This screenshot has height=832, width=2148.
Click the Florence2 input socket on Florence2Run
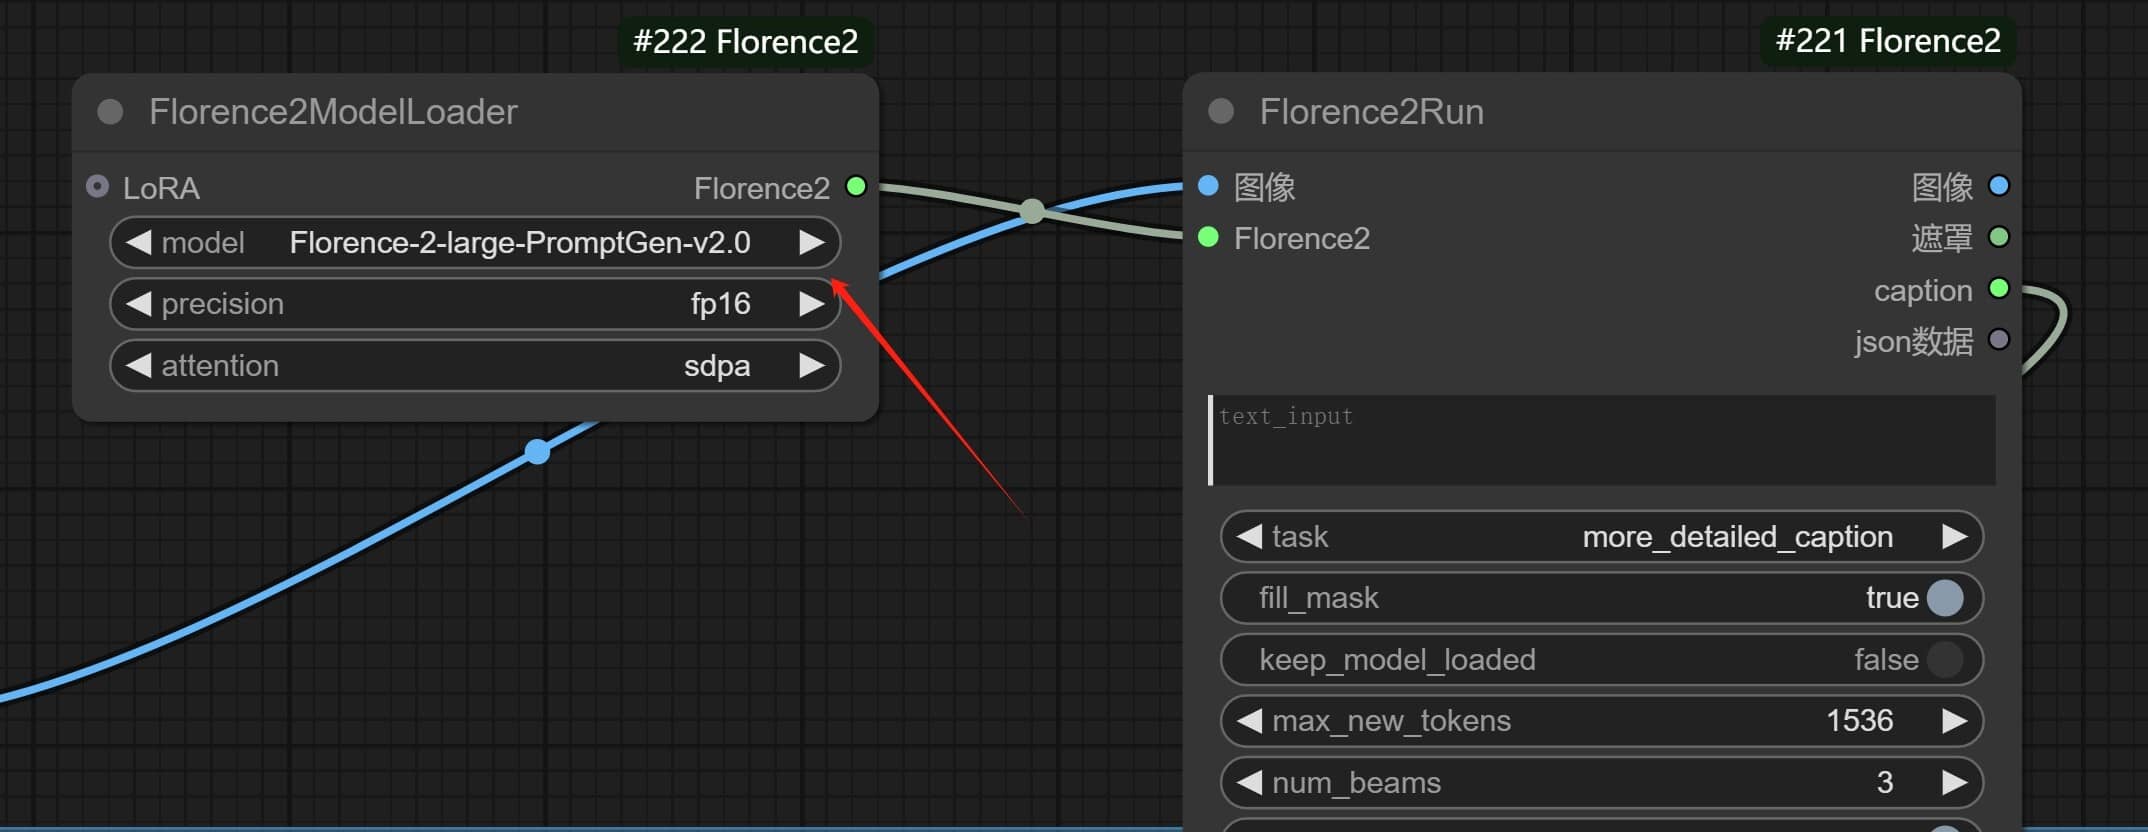click(1208, 238)
